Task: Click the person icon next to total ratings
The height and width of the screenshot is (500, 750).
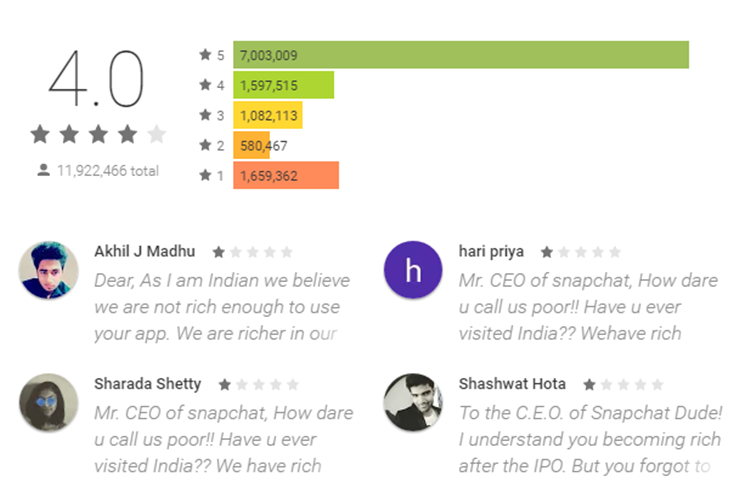Action: coord(44,170)
